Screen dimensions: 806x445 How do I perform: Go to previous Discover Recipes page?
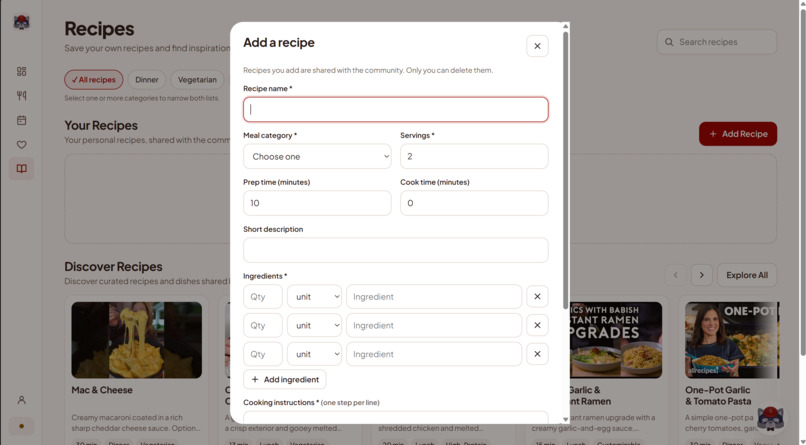tap(675, 275)
